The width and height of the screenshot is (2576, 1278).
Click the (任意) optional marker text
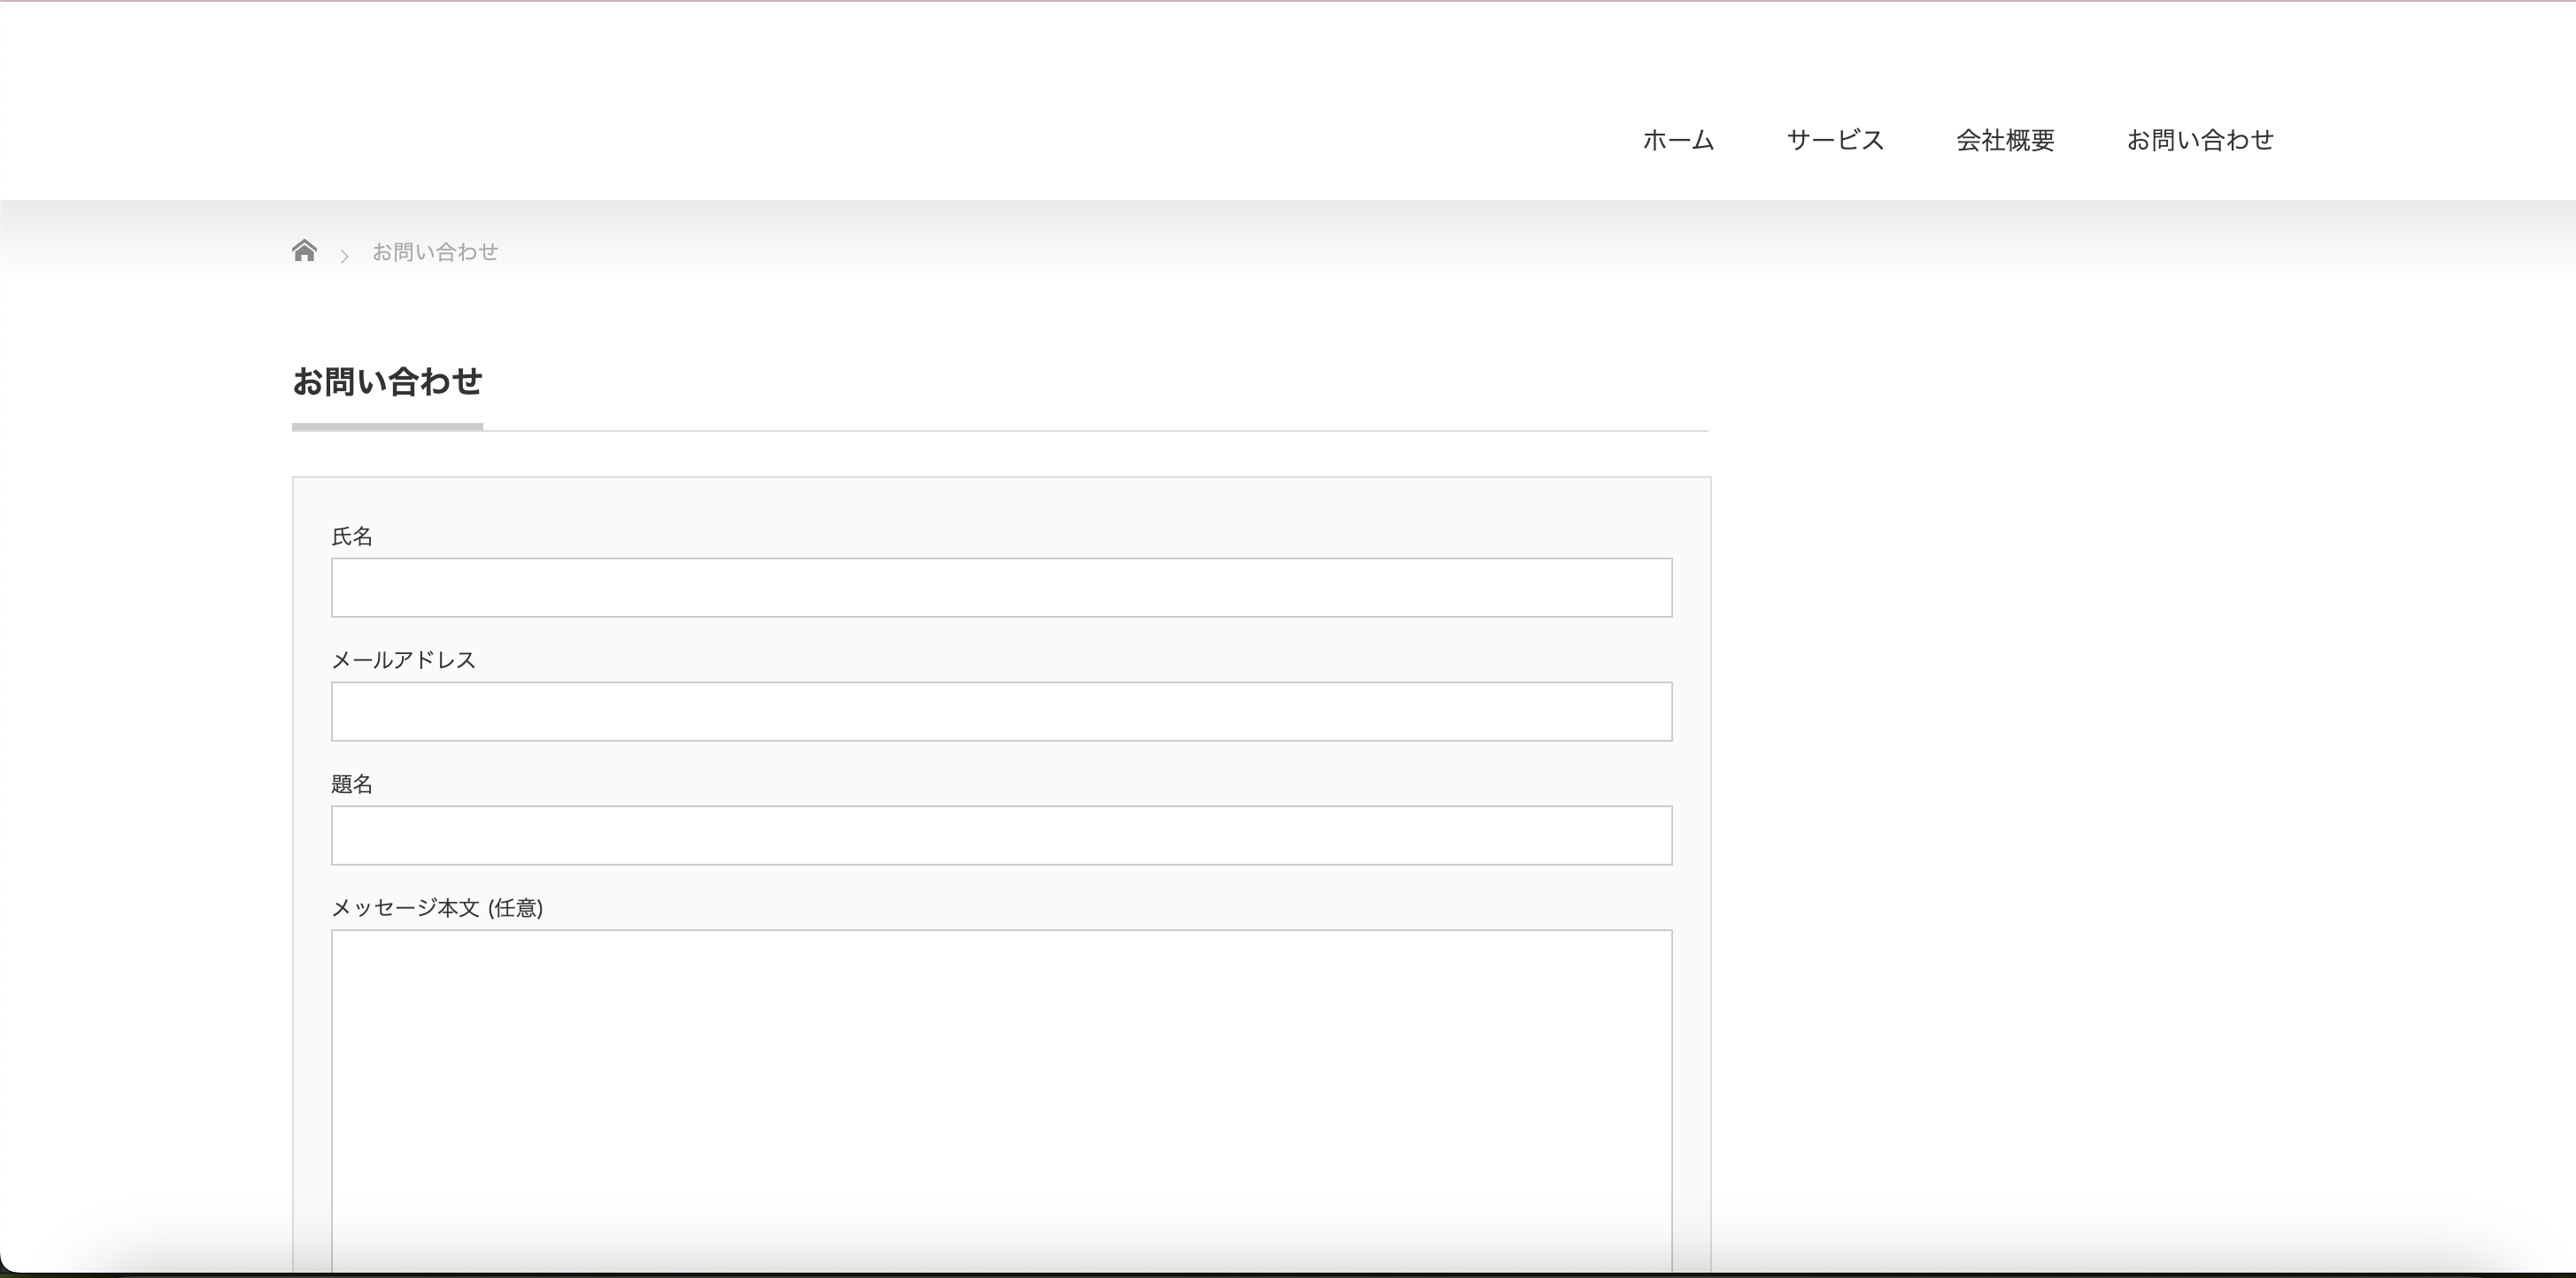pos(516,908)
